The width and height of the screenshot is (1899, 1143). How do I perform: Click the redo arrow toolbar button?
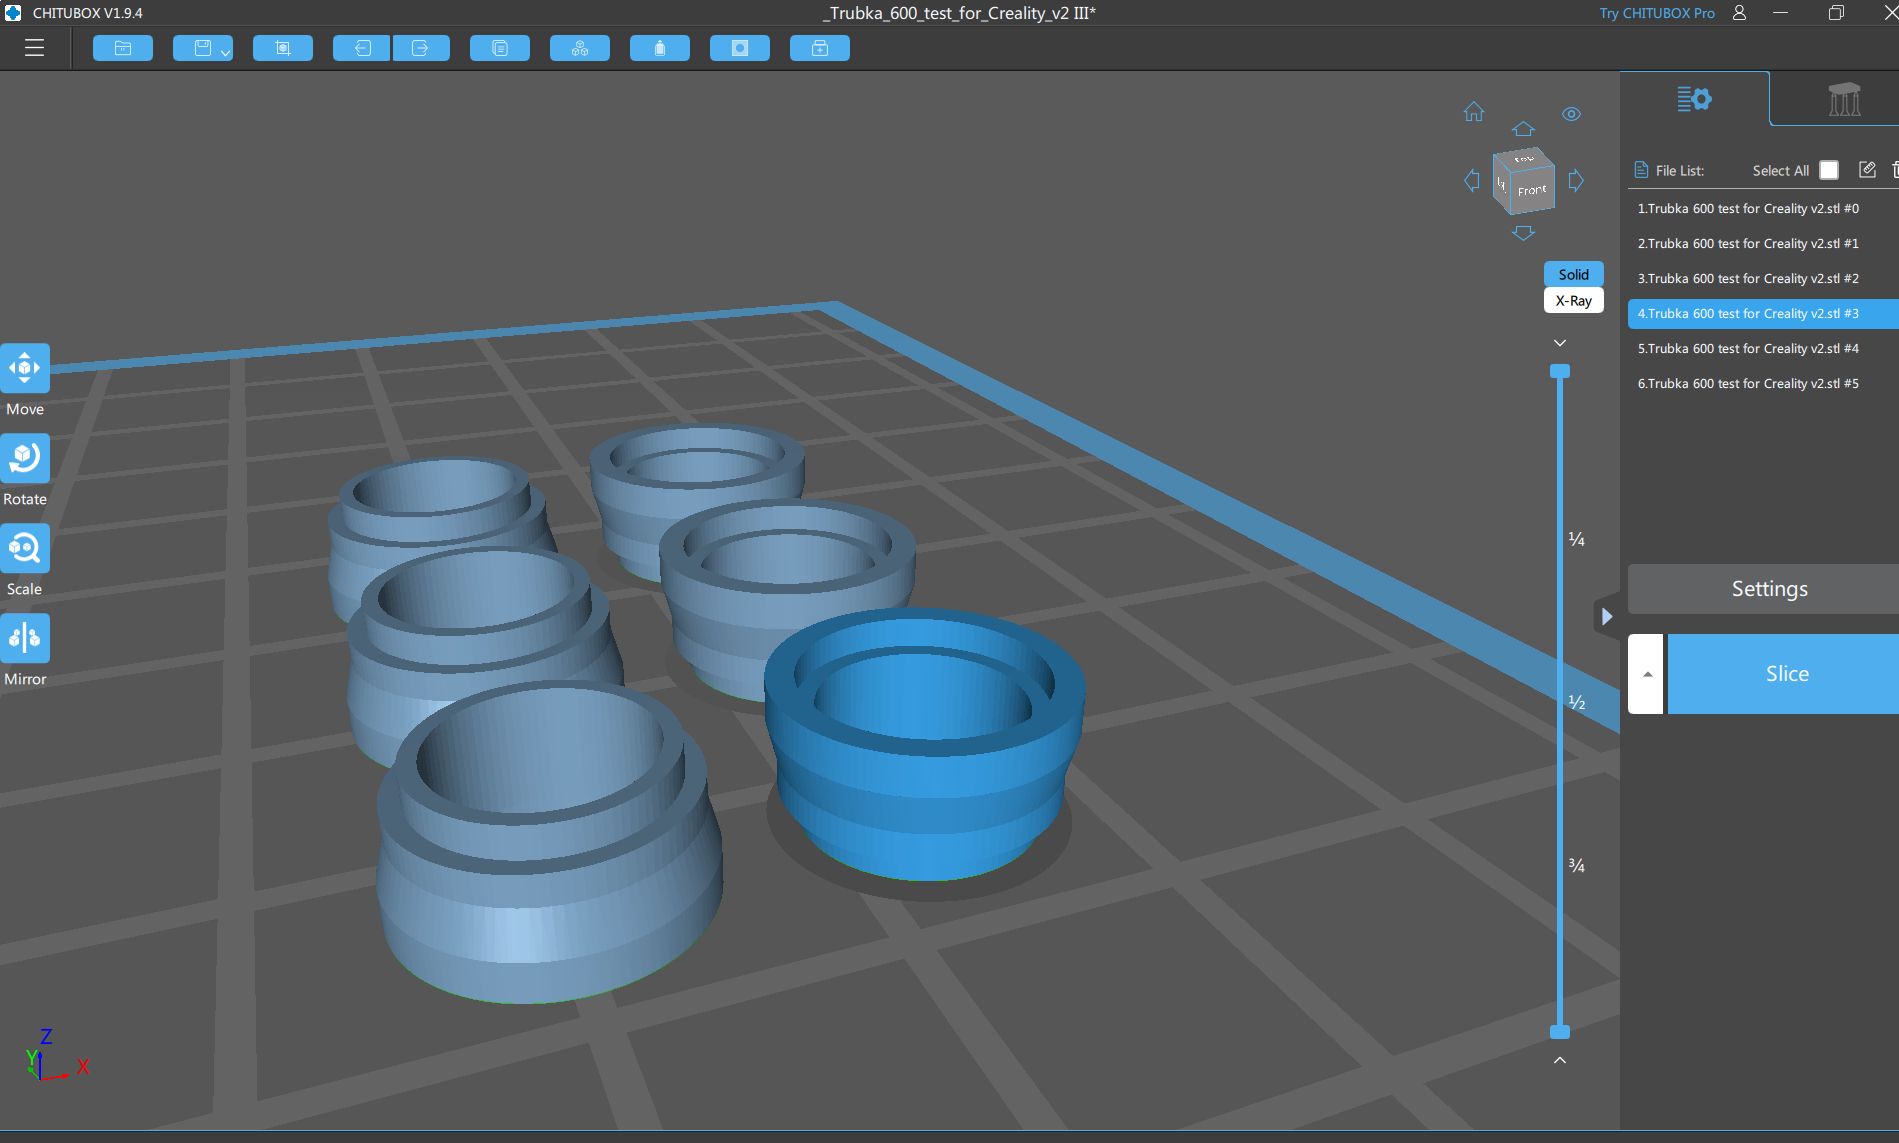coord(420,48)
